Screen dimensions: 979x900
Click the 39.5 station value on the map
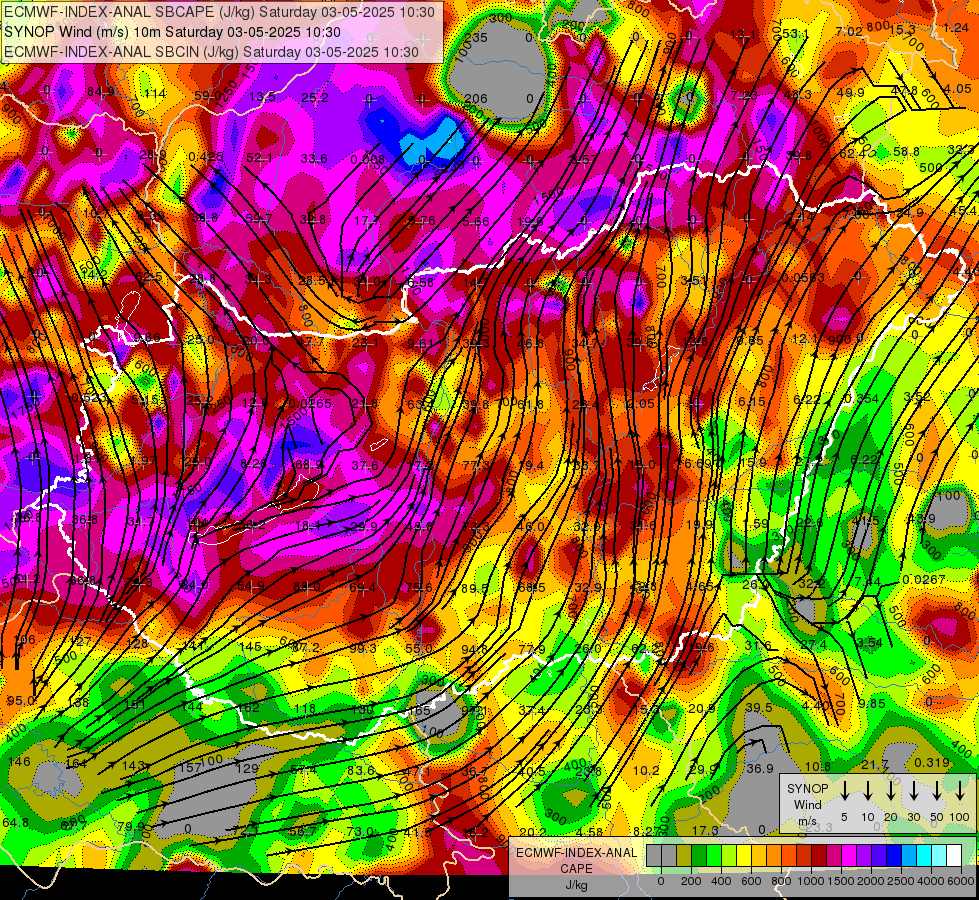coord(759,708)
